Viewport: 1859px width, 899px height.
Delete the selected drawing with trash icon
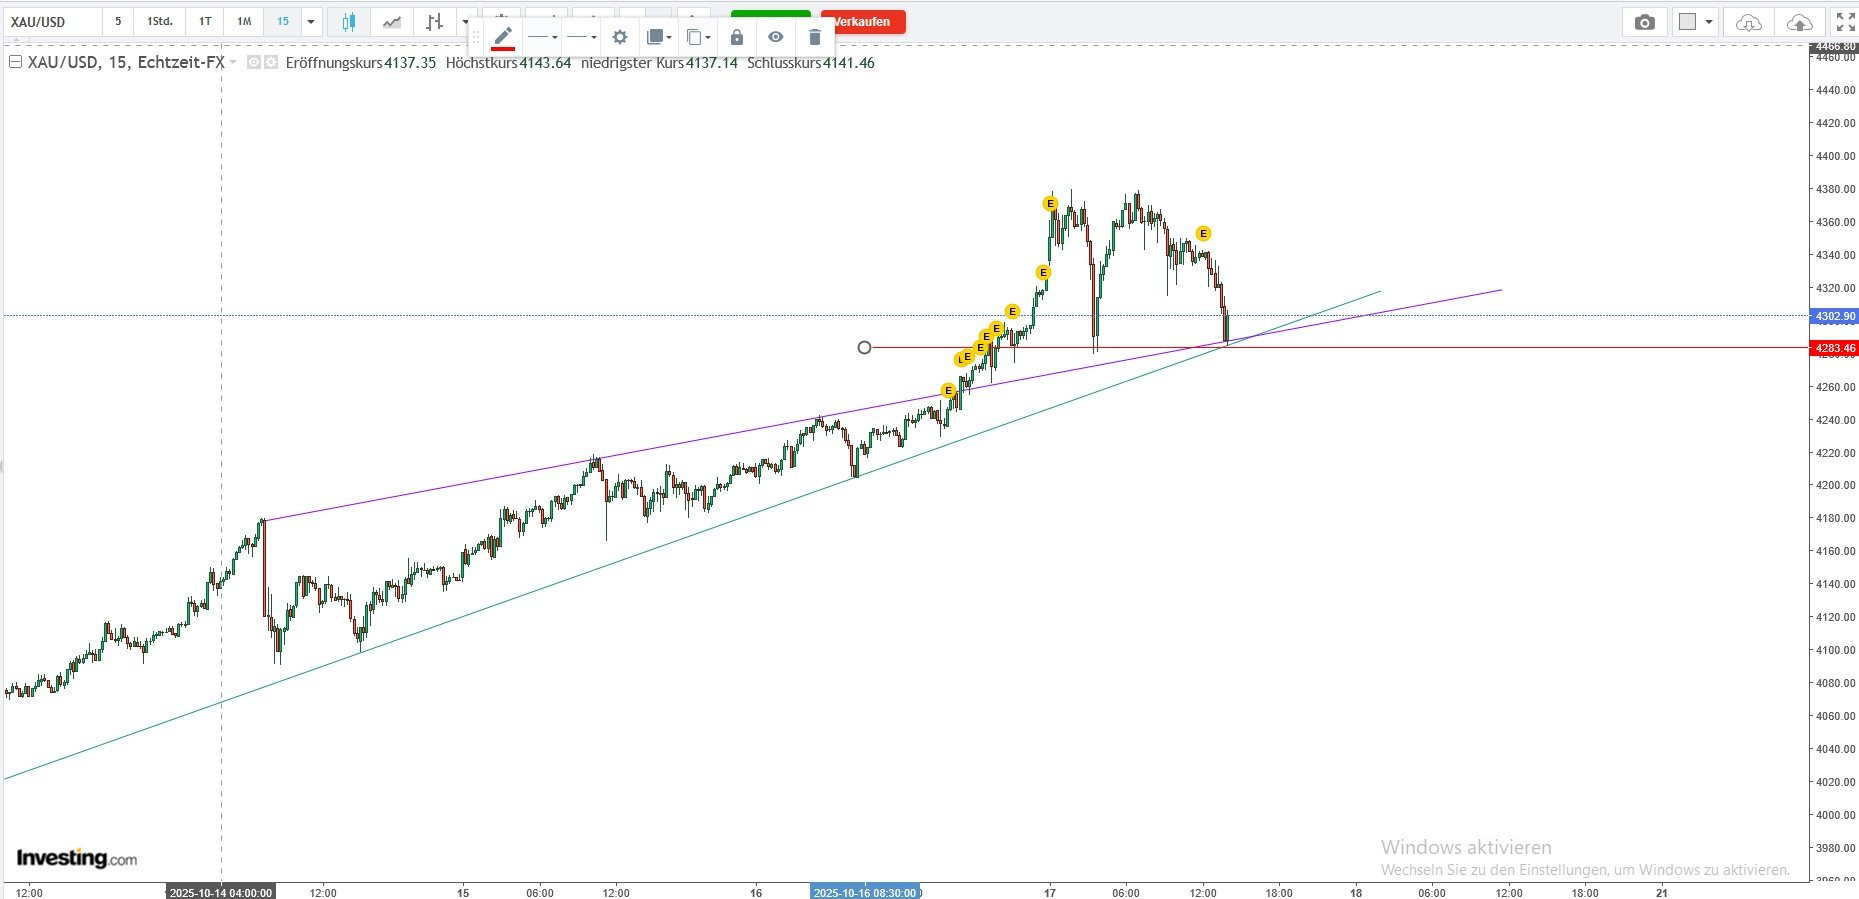click(x=814, y=37)
